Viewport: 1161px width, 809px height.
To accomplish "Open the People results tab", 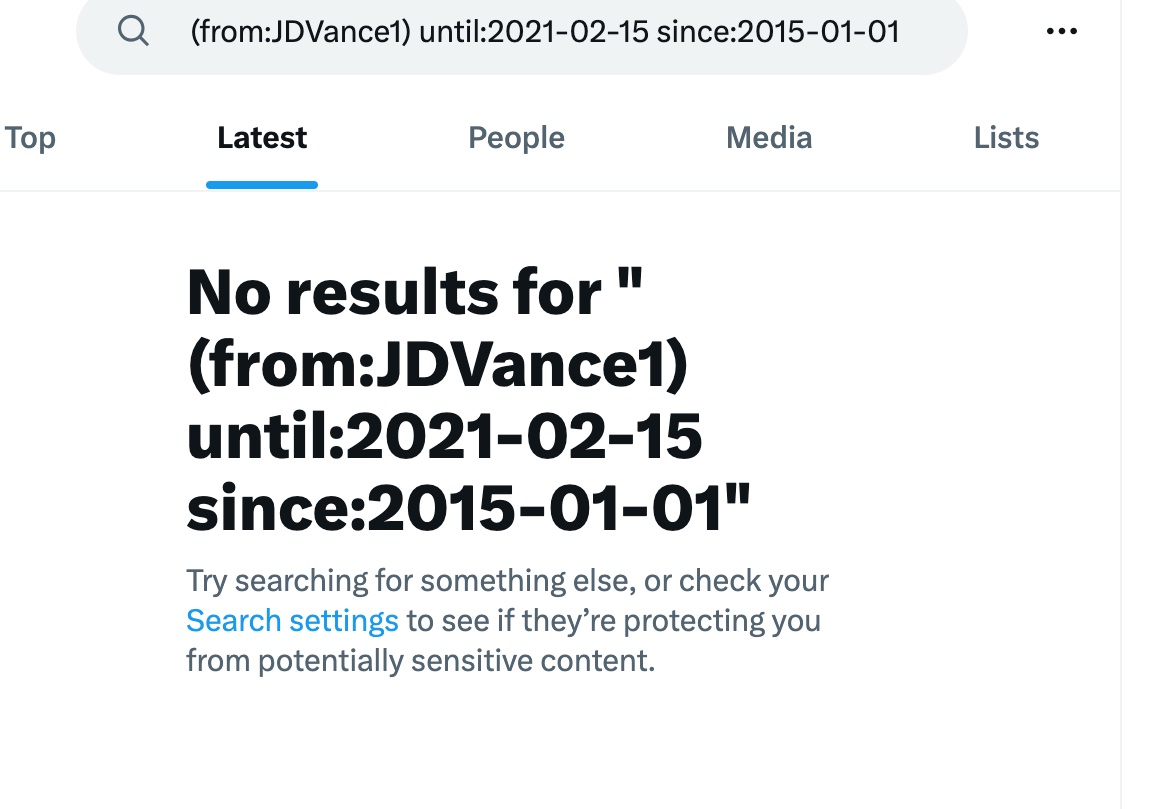I will 516,138.
